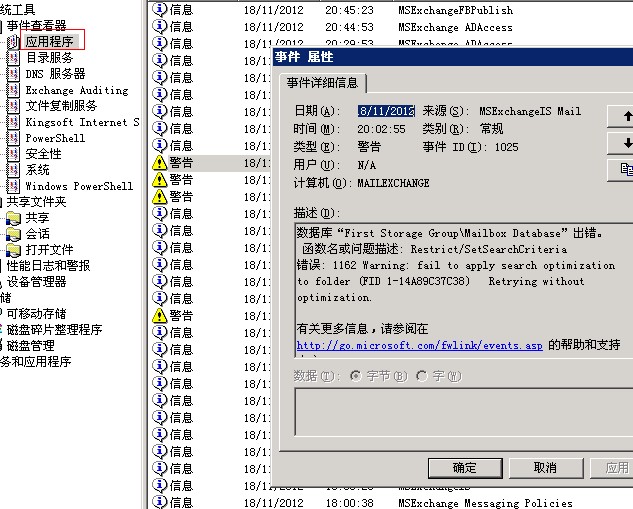Image resolution: width=633 pixels, height=509 pixels.
Task: Click the 取消 button
Action: coord(545,468)
